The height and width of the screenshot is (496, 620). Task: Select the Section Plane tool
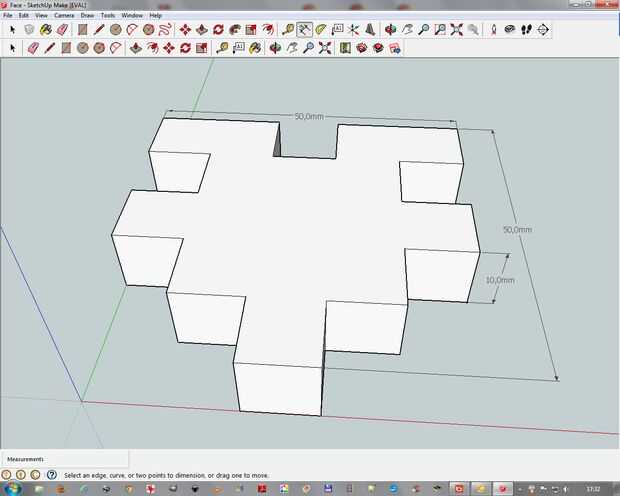pos(543,30)
